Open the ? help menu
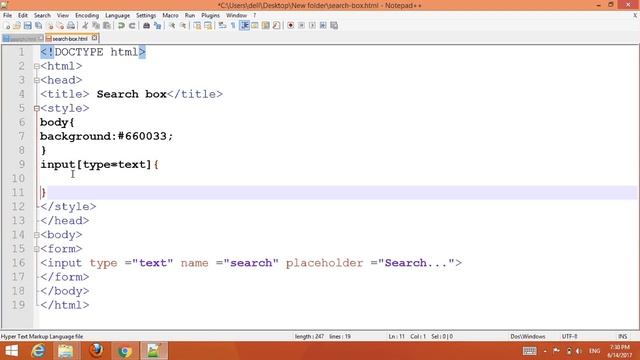Screen dimensions: 640x360 point(255,16)
